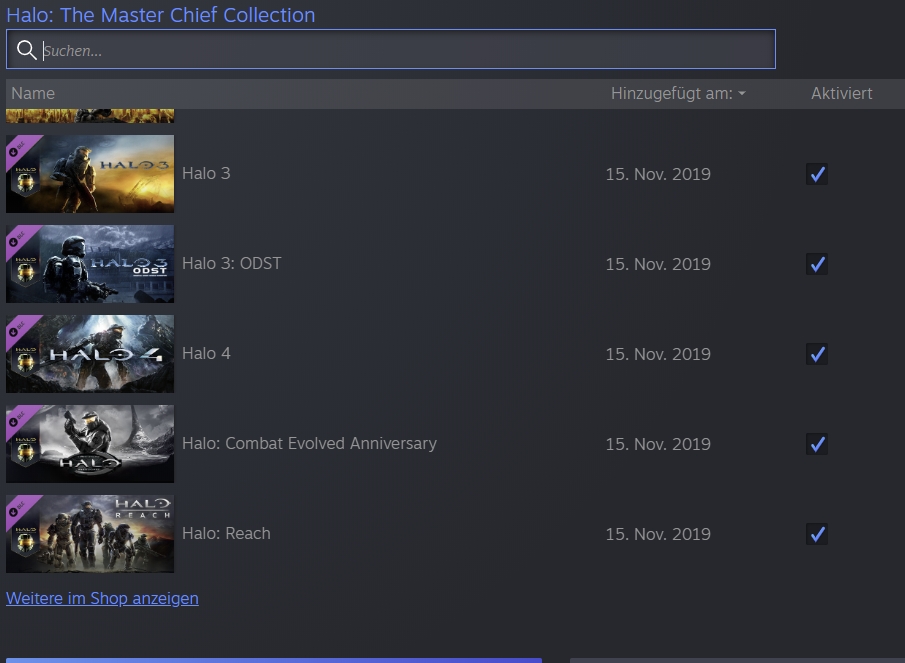Click the Halo: Reach date 15. Nov. 2019
This screenshot has height=663, width=905.
(x=658, y=534)
